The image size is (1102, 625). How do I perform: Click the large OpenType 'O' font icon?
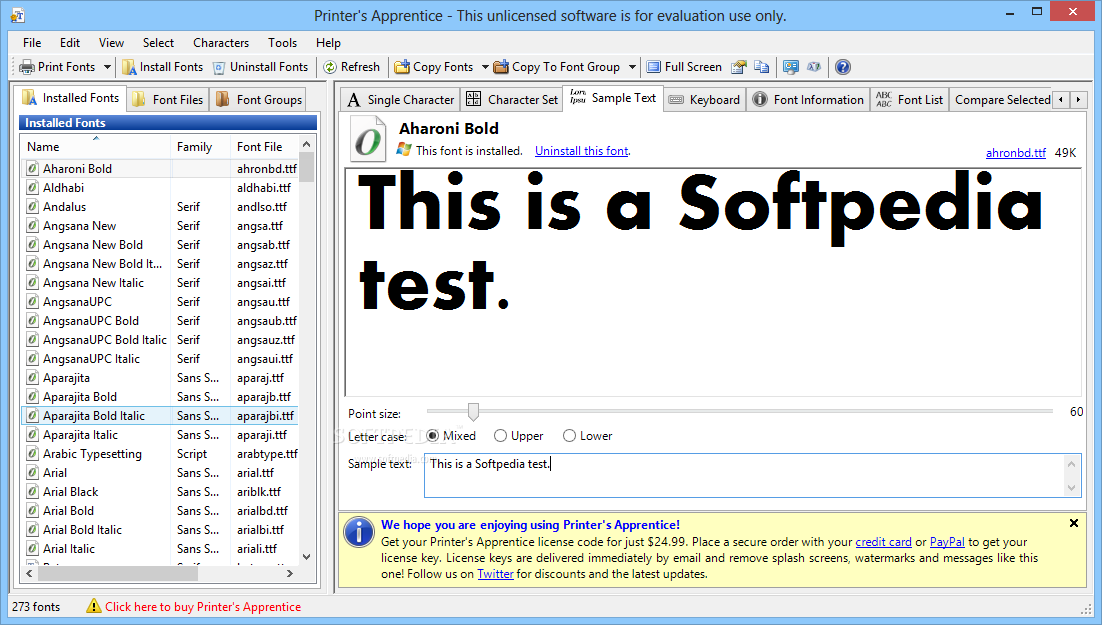368,140
